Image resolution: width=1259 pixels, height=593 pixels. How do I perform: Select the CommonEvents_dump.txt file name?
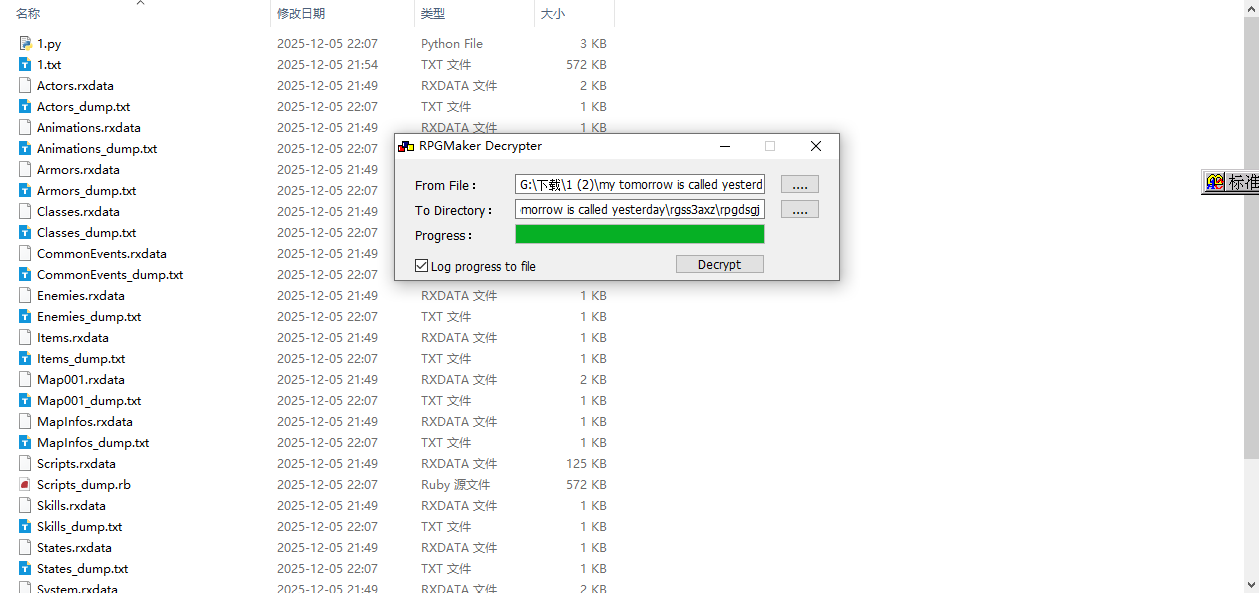[x=110, y=274]
